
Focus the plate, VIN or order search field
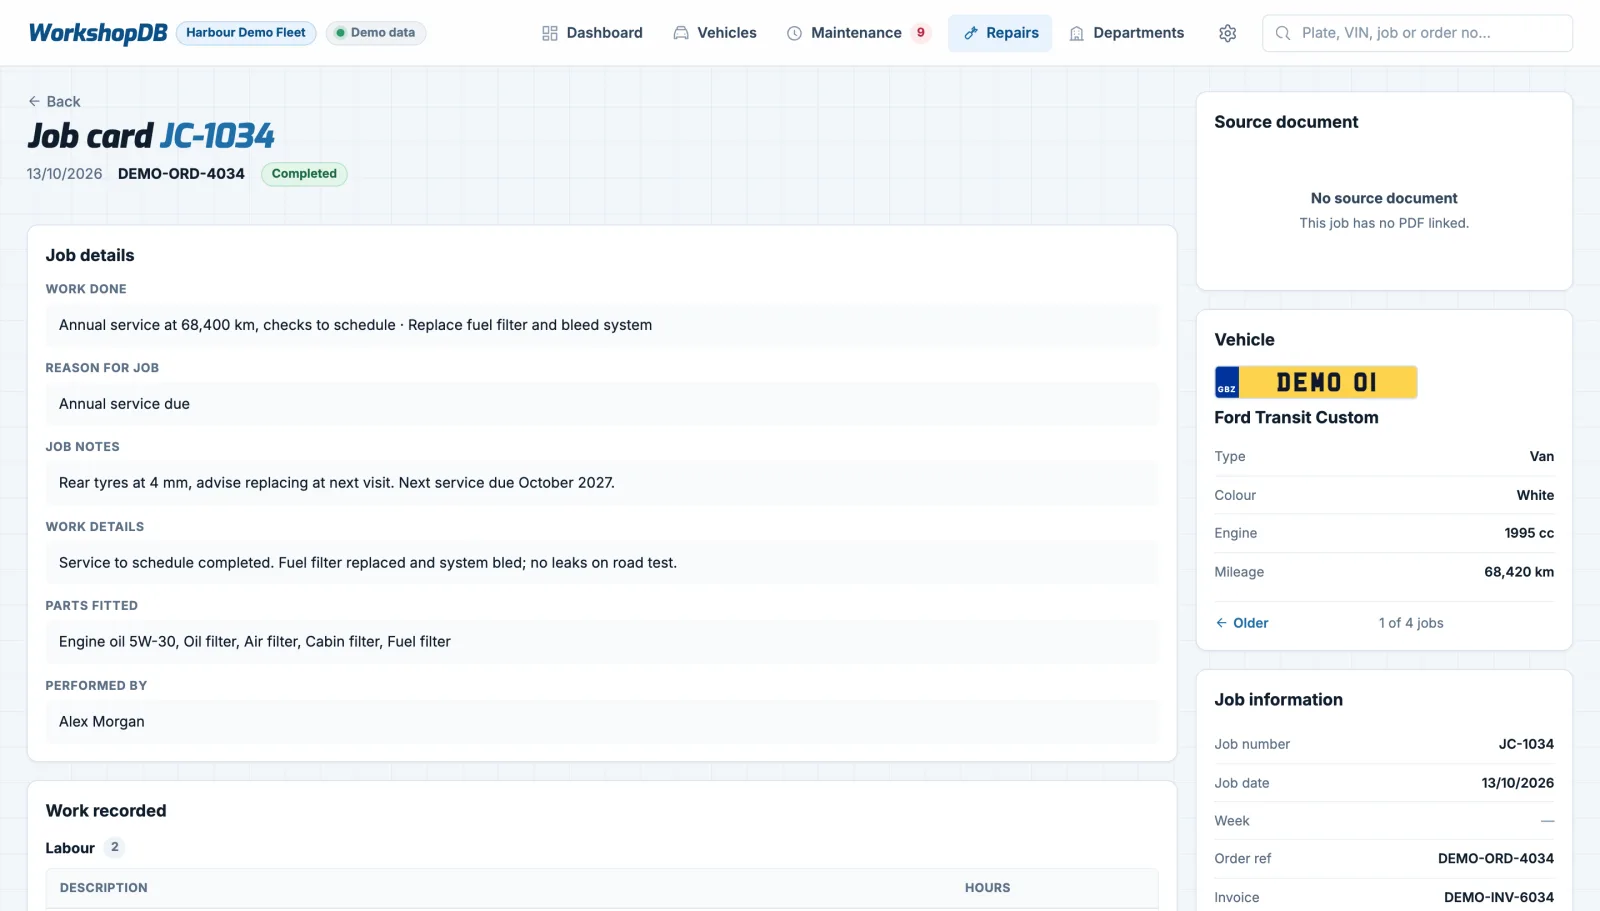click(1417, 33)
